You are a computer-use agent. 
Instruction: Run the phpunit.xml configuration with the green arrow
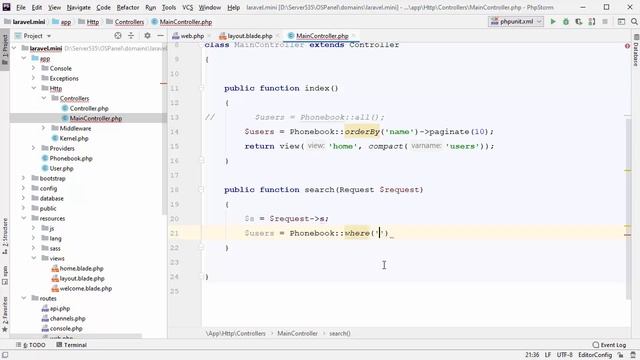pyautogui.click(x=553, y=22)
